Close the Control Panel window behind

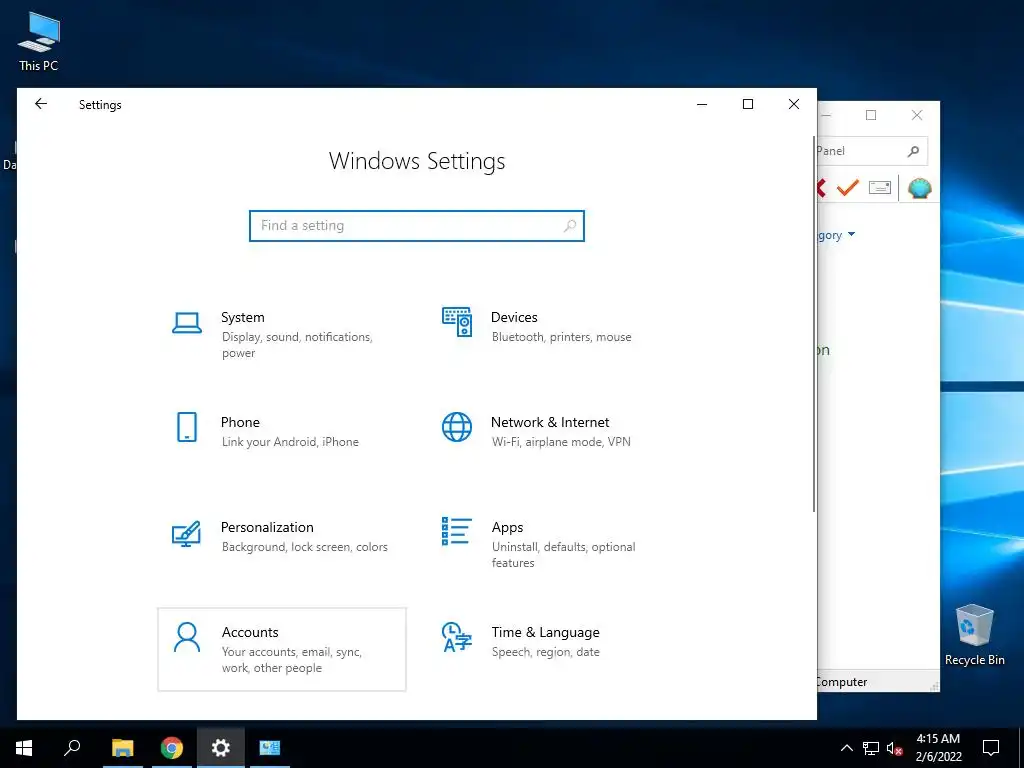917,115
